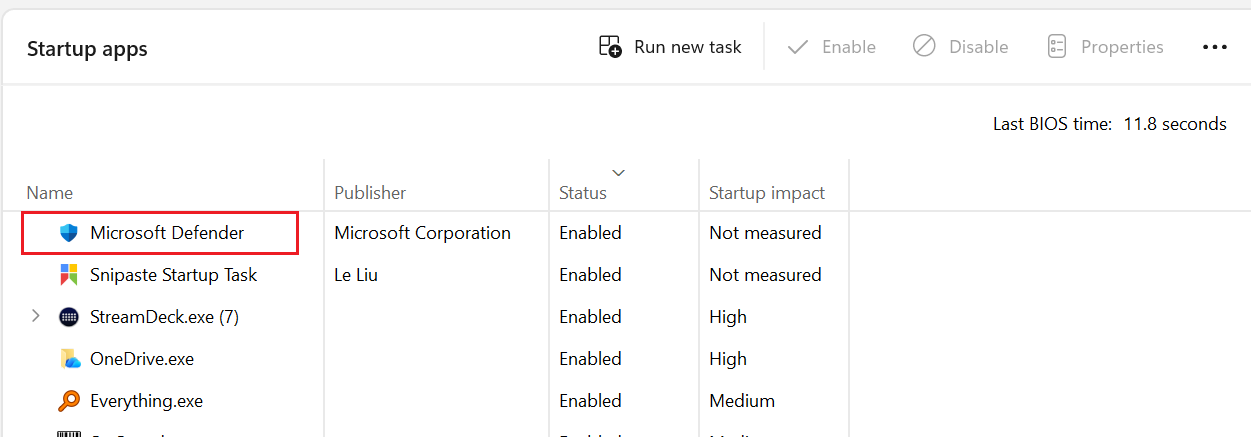Click the Enable button
The image size is (1251, 437).
831,47
